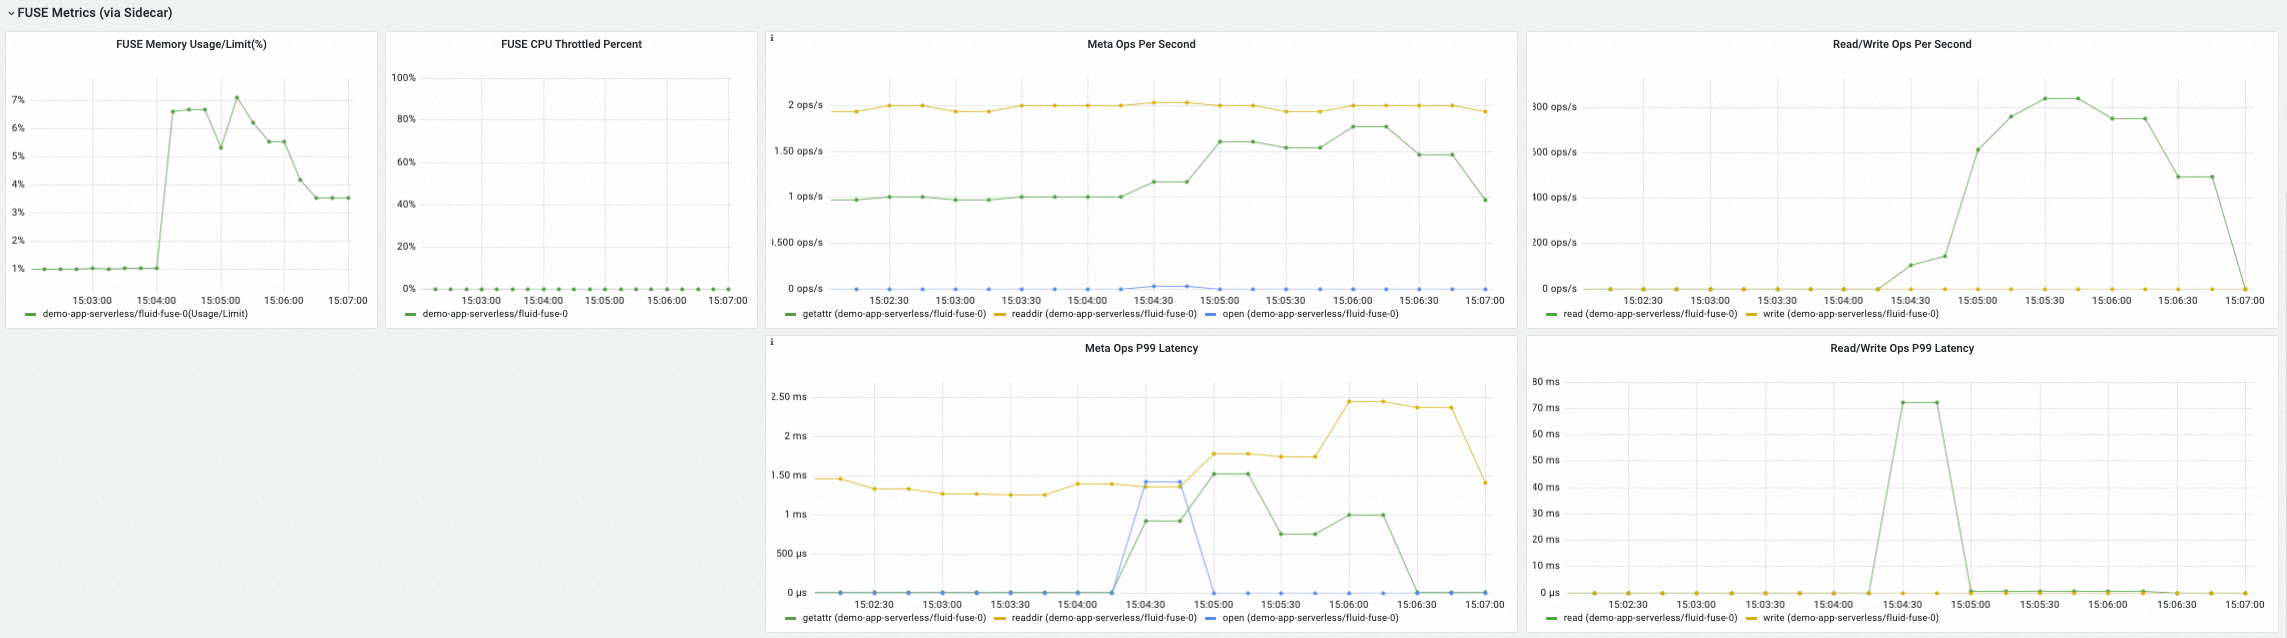Toggle write series in Read/Write P99 Latency legend
Image resolution: width=2287 pixels, height=638 pixels.
[1851, 618]
